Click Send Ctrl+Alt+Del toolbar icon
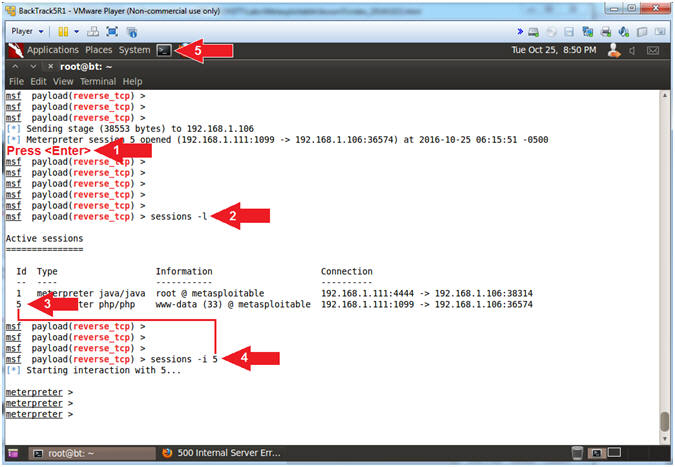The height and width of the screenshot is (467, 675). point(93,31)
